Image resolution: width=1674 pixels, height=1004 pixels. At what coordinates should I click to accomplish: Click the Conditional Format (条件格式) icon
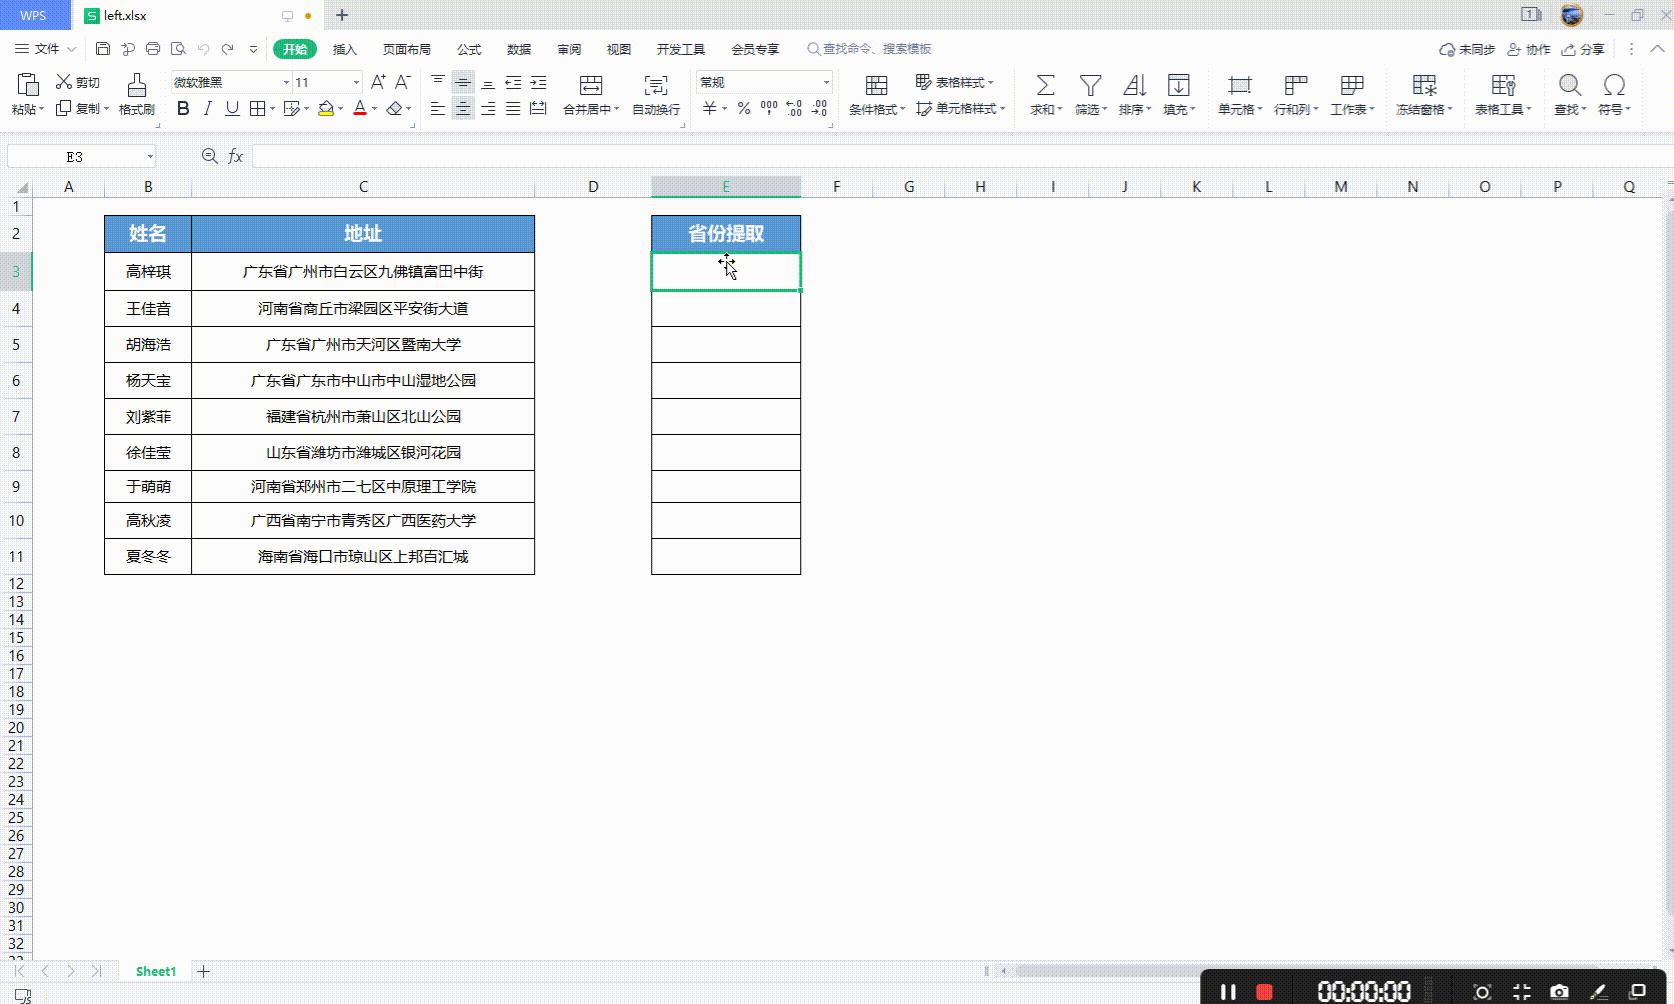(877, 86)
